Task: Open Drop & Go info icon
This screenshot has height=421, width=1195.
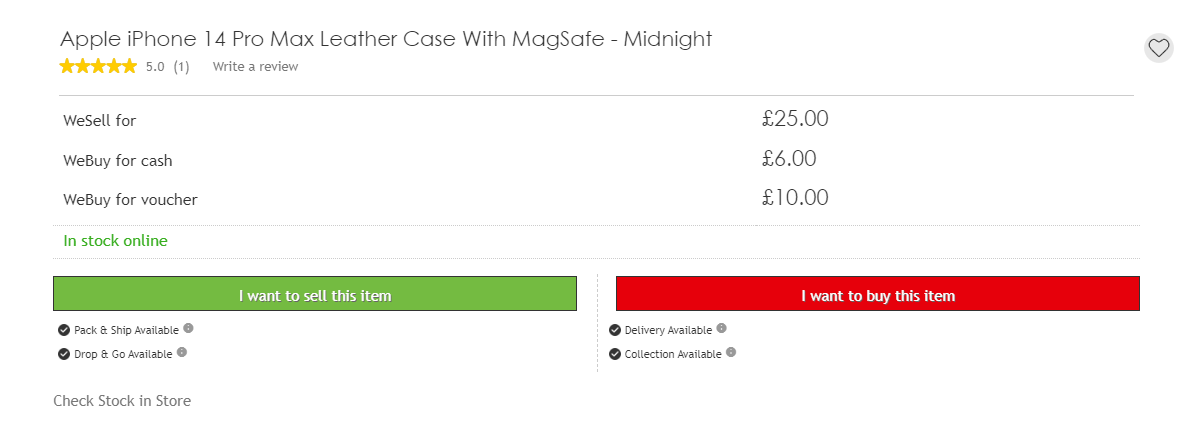Action: [181, 352]
